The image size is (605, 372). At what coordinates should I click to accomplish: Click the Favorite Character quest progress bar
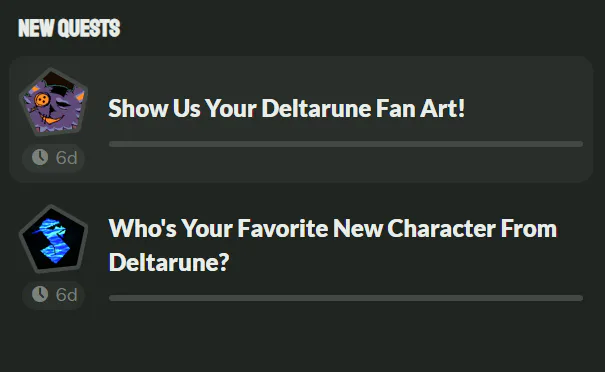click(x=346, y=298)
